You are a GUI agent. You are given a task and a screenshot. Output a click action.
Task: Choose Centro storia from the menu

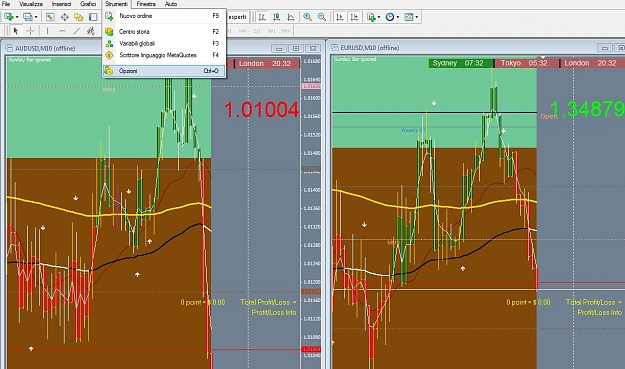coord(164,31)
